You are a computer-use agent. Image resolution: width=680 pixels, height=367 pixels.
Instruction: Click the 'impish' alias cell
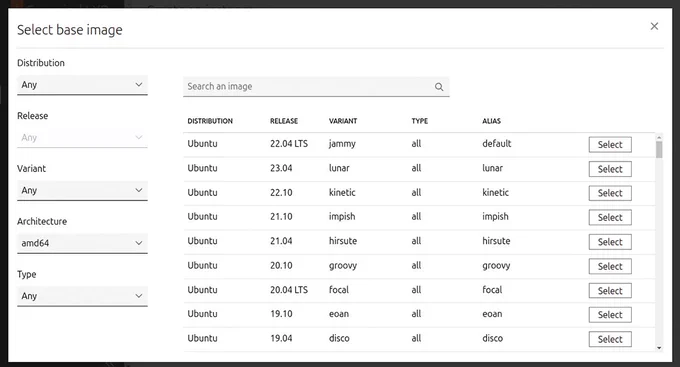click(x=495, y=216)
